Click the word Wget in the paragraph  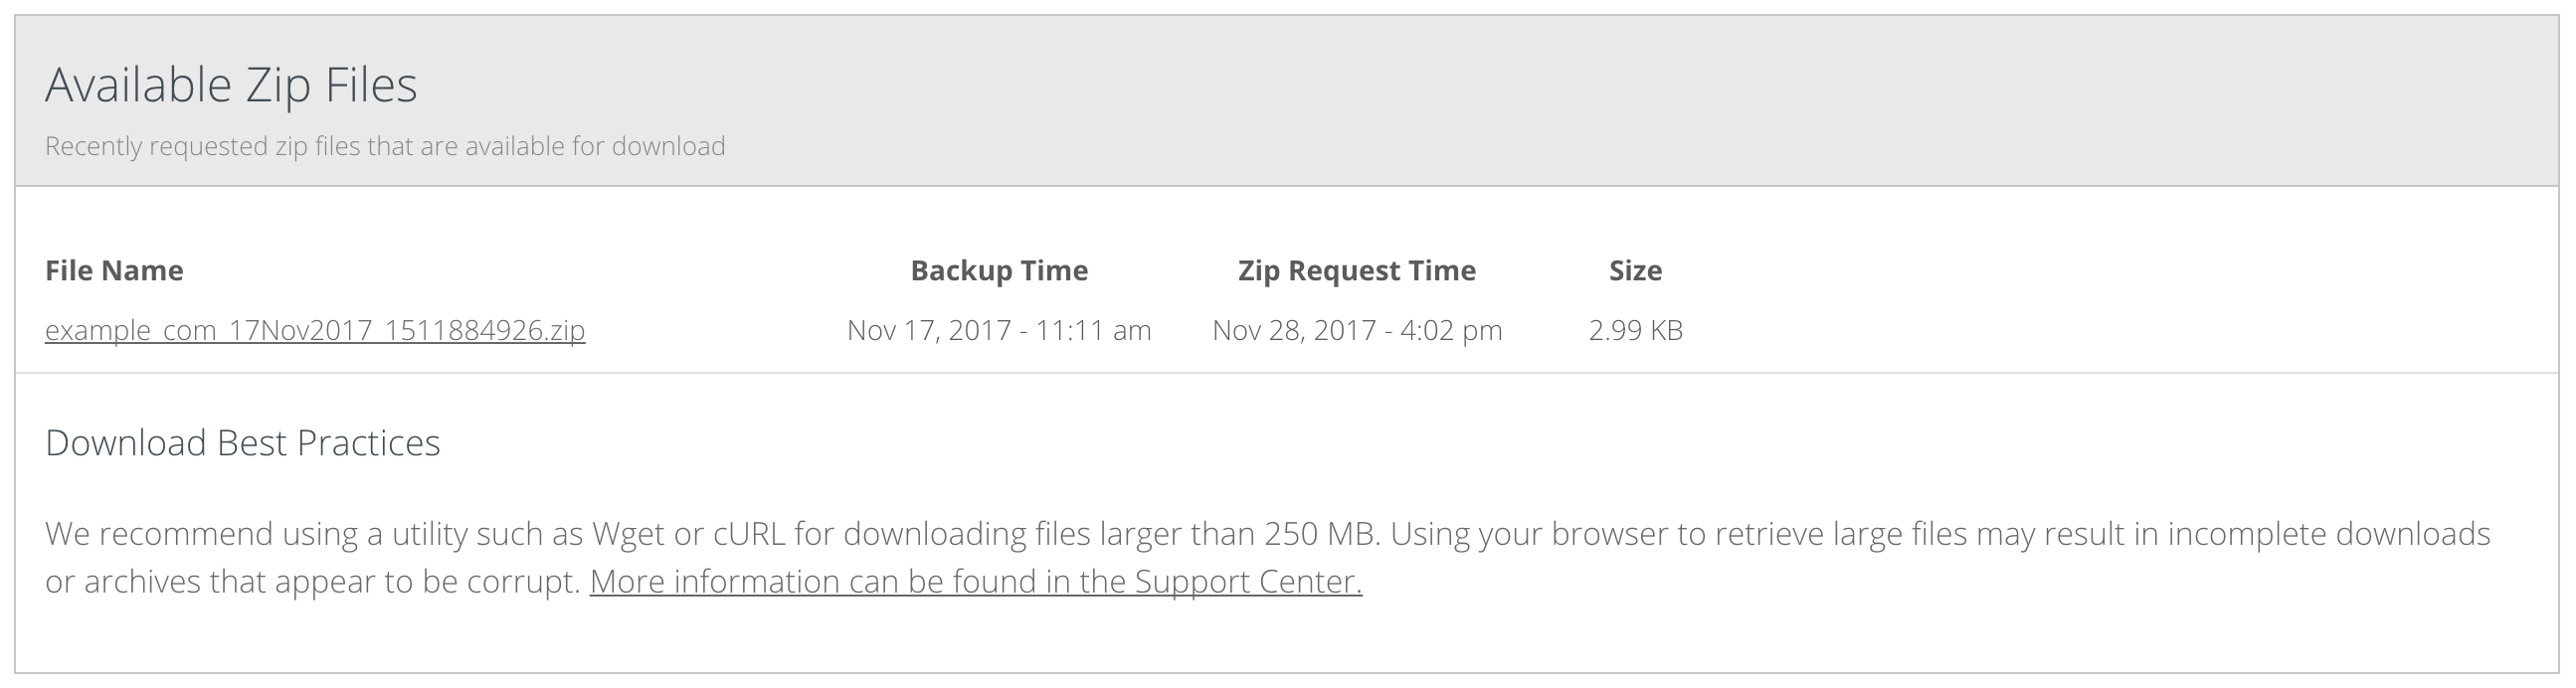pyautogui.click(x=628, y=534)
